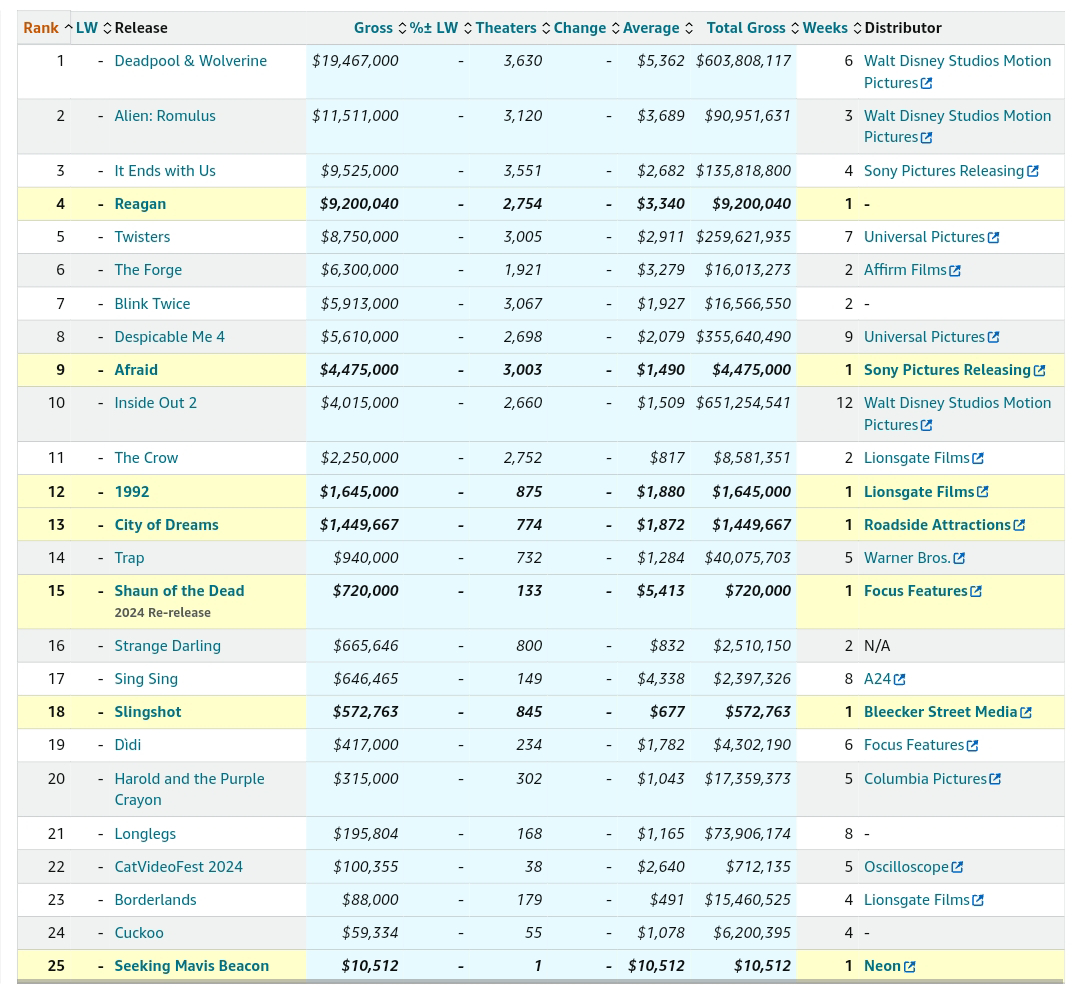Click external link icon in Inside Out 2 row
The width and height of the screenshot is (1080, 991).
point(926,426)
